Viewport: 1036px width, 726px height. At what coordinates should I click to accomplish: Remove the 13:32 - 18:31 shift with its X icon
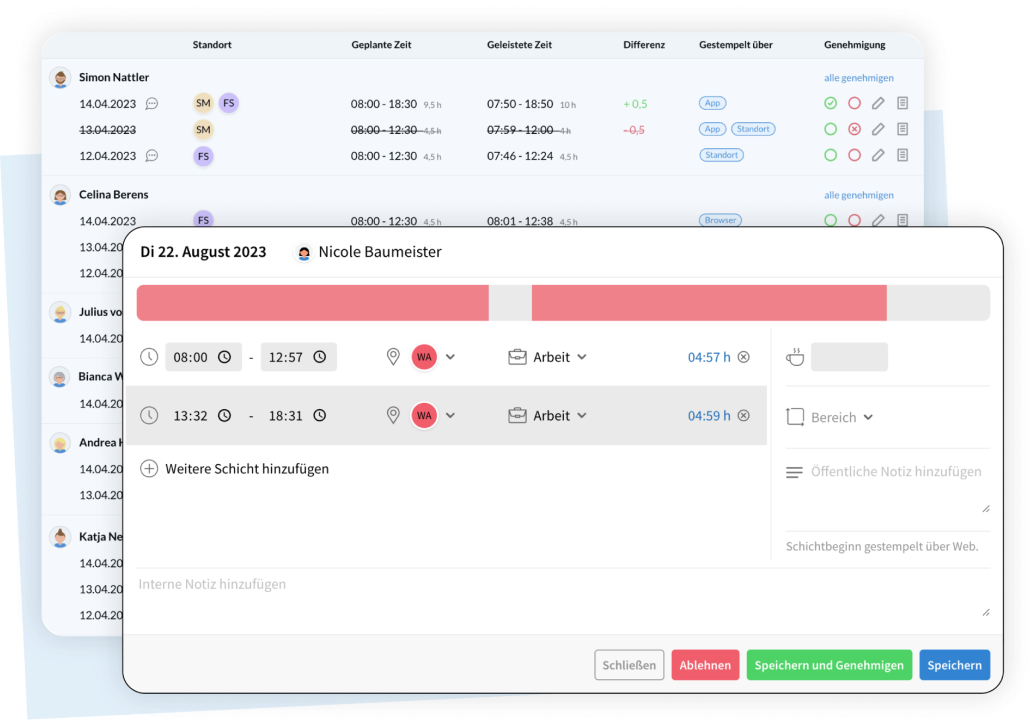[743, 416]
